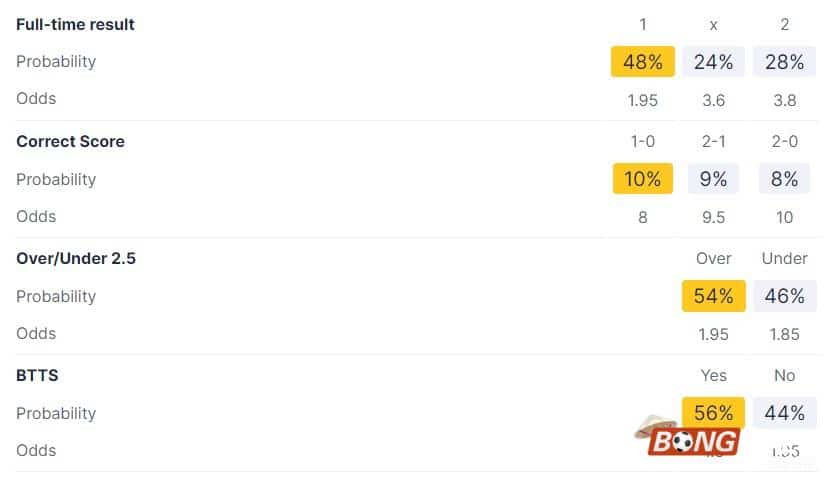The image size is (832, 477).
Task: Pick the 1.85 Under odds value
Action: (x=784, y=334)
